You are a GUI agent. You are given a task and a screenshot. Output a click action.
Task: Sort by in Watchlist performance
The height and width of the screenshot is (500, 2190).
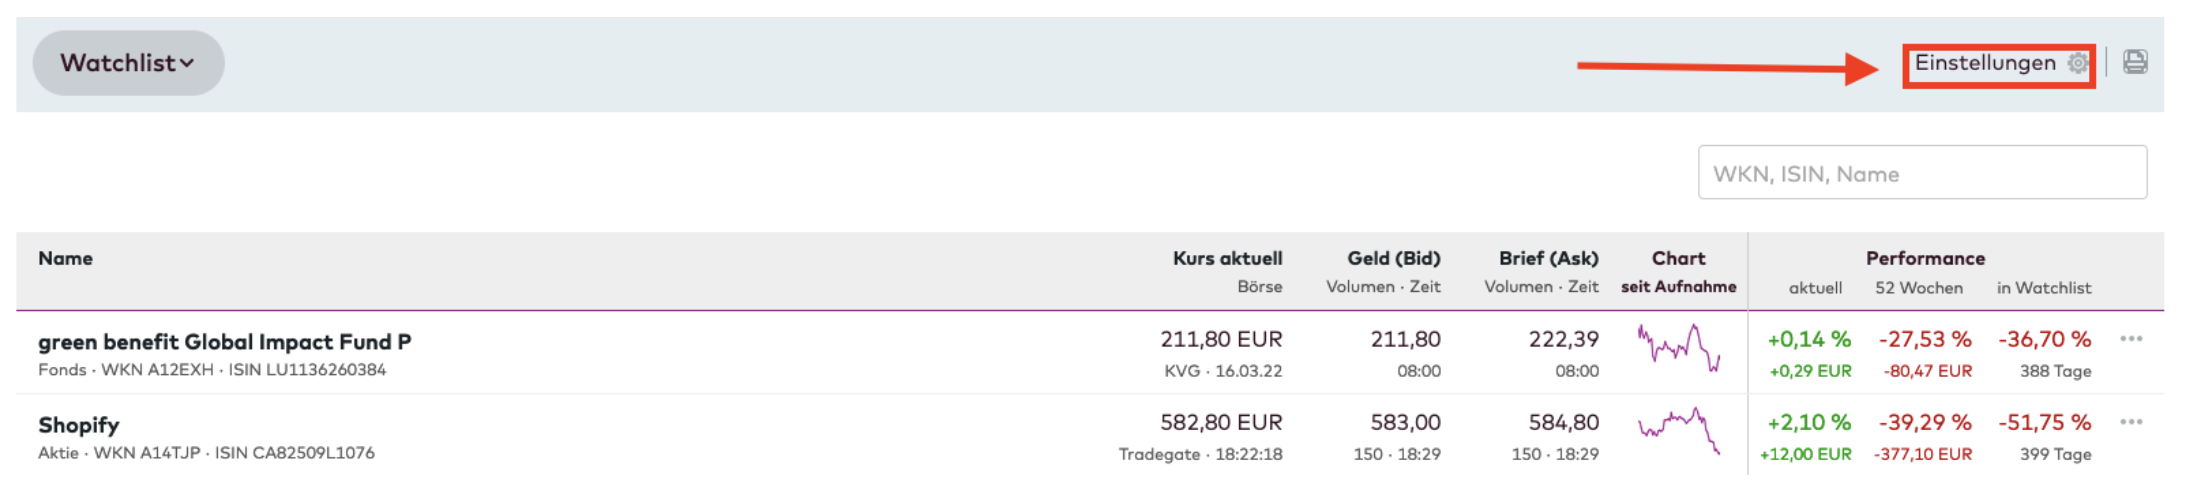coord(2043,288)
